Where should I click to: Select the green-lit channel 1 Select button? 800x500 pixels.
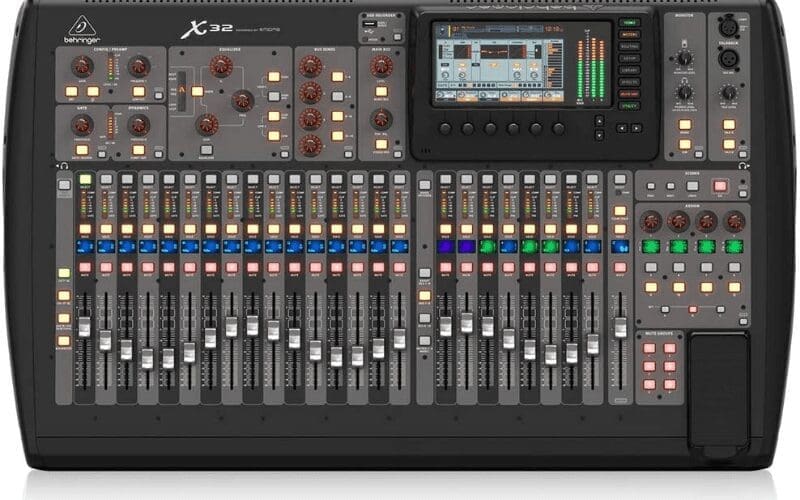(85, 179)
